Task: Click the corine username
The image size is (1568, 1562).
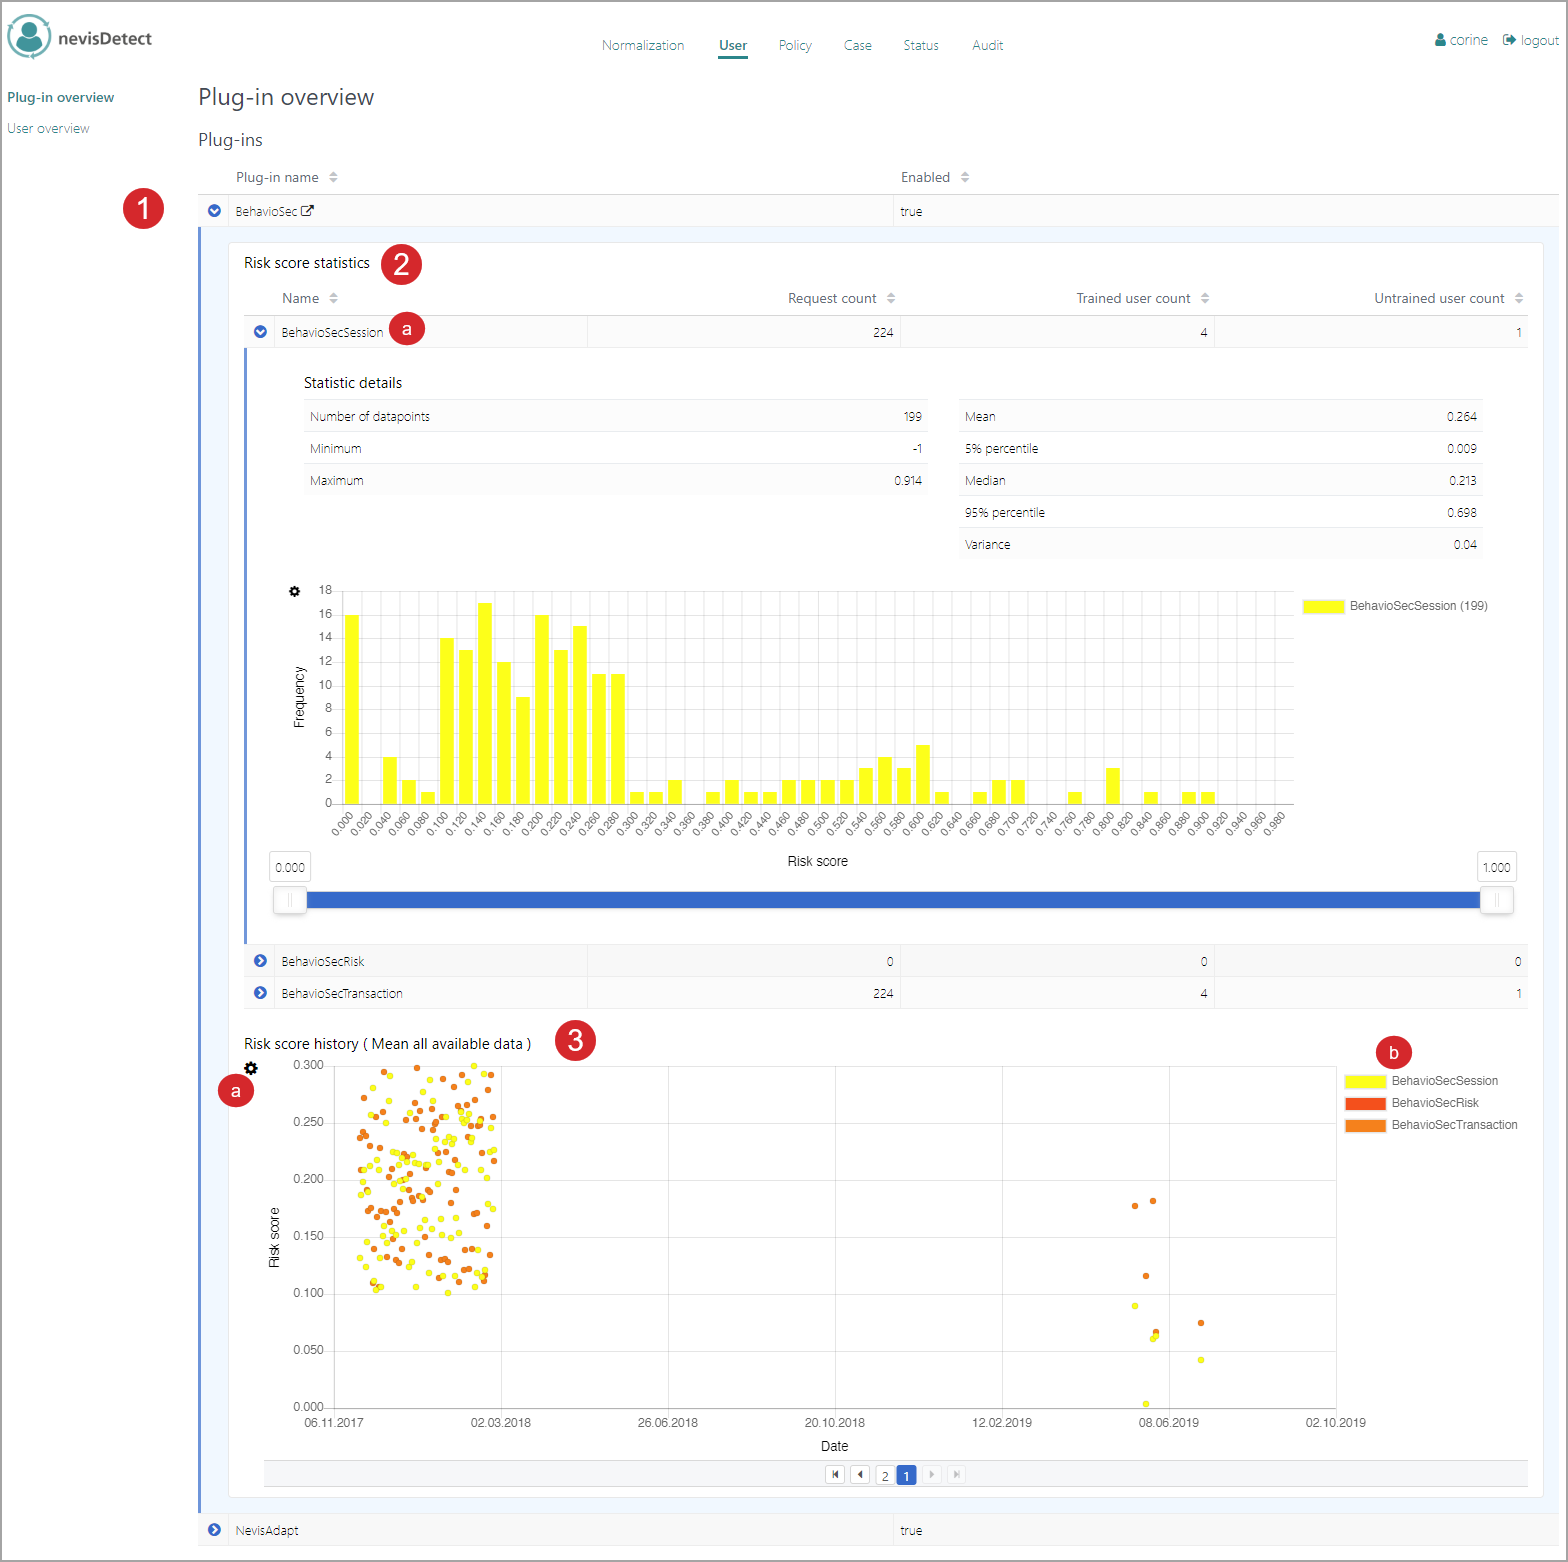Action: pyautogui.click(x=1469, y=40)
